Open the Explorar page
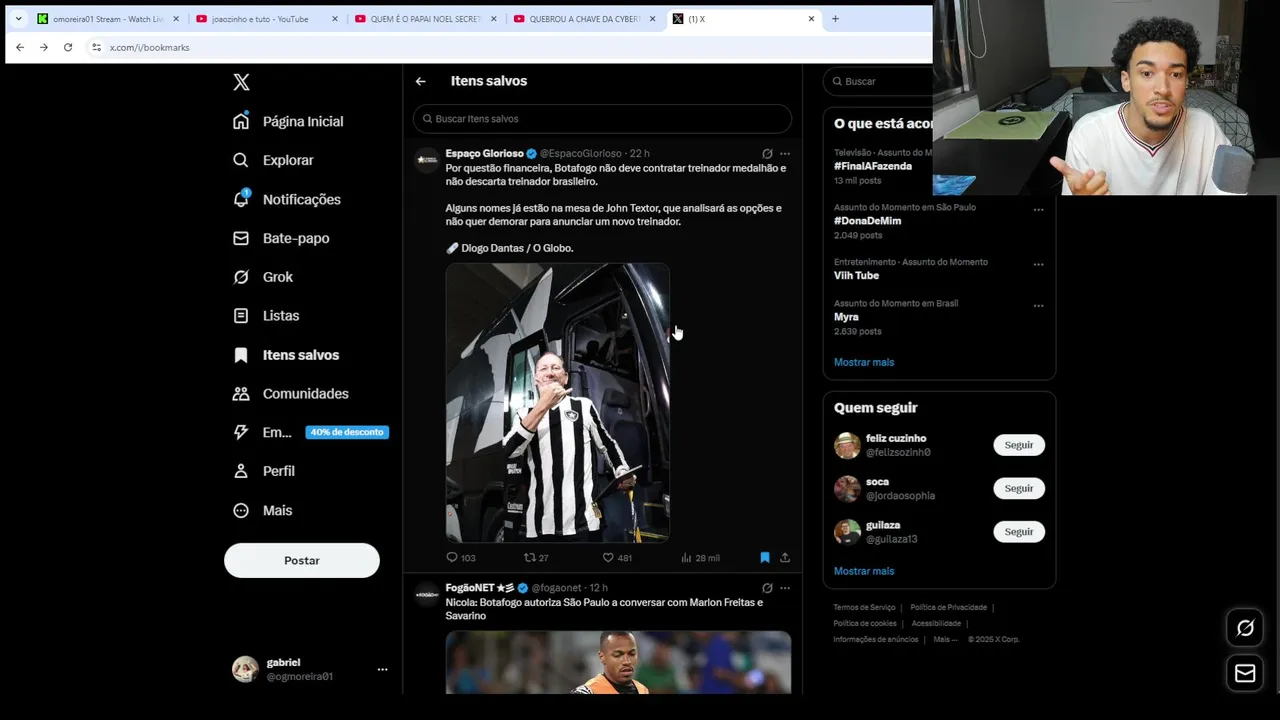 [273, 160]
